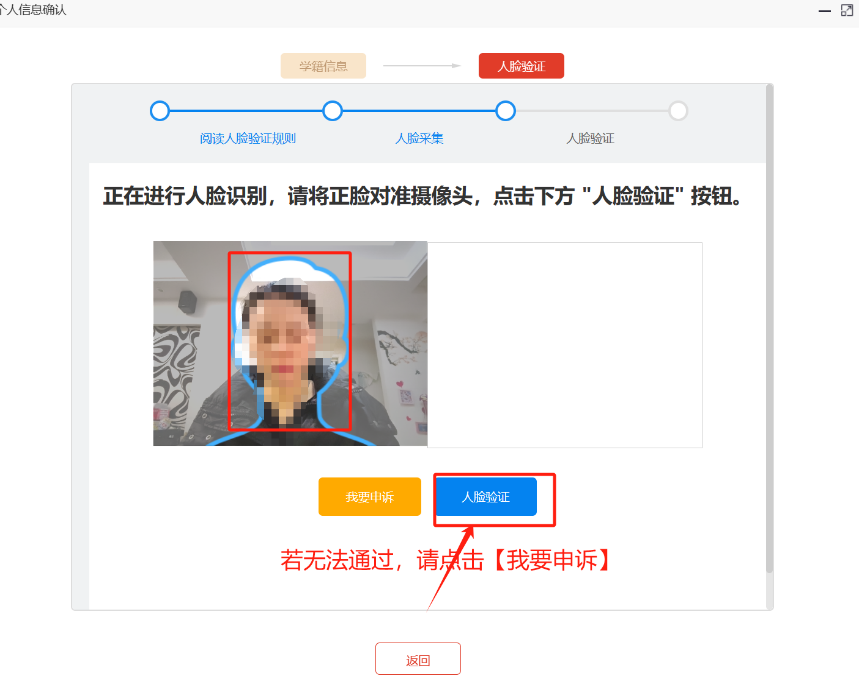Click the step circle above 人脸采集

(x=333, y=111)
